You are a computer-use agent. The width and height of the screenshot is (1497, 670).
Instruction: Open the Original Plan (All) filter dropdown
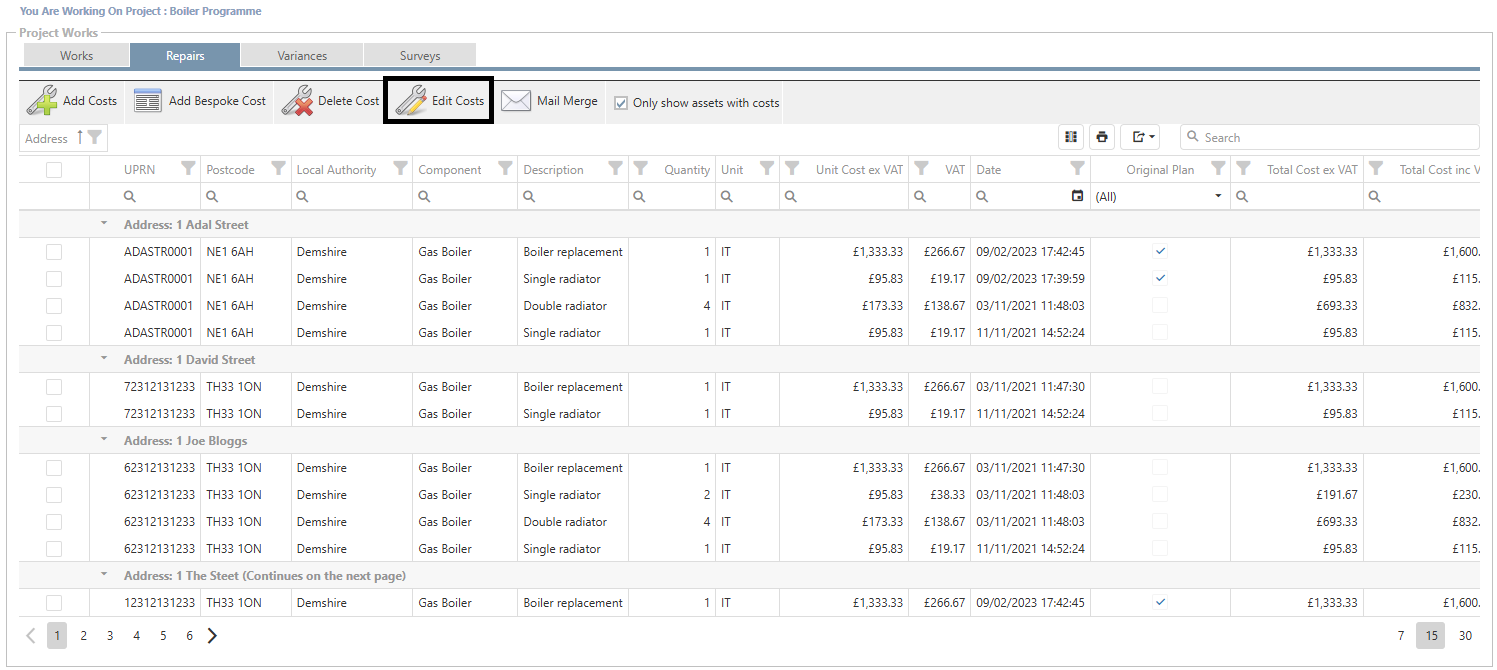coord(1218,197)
